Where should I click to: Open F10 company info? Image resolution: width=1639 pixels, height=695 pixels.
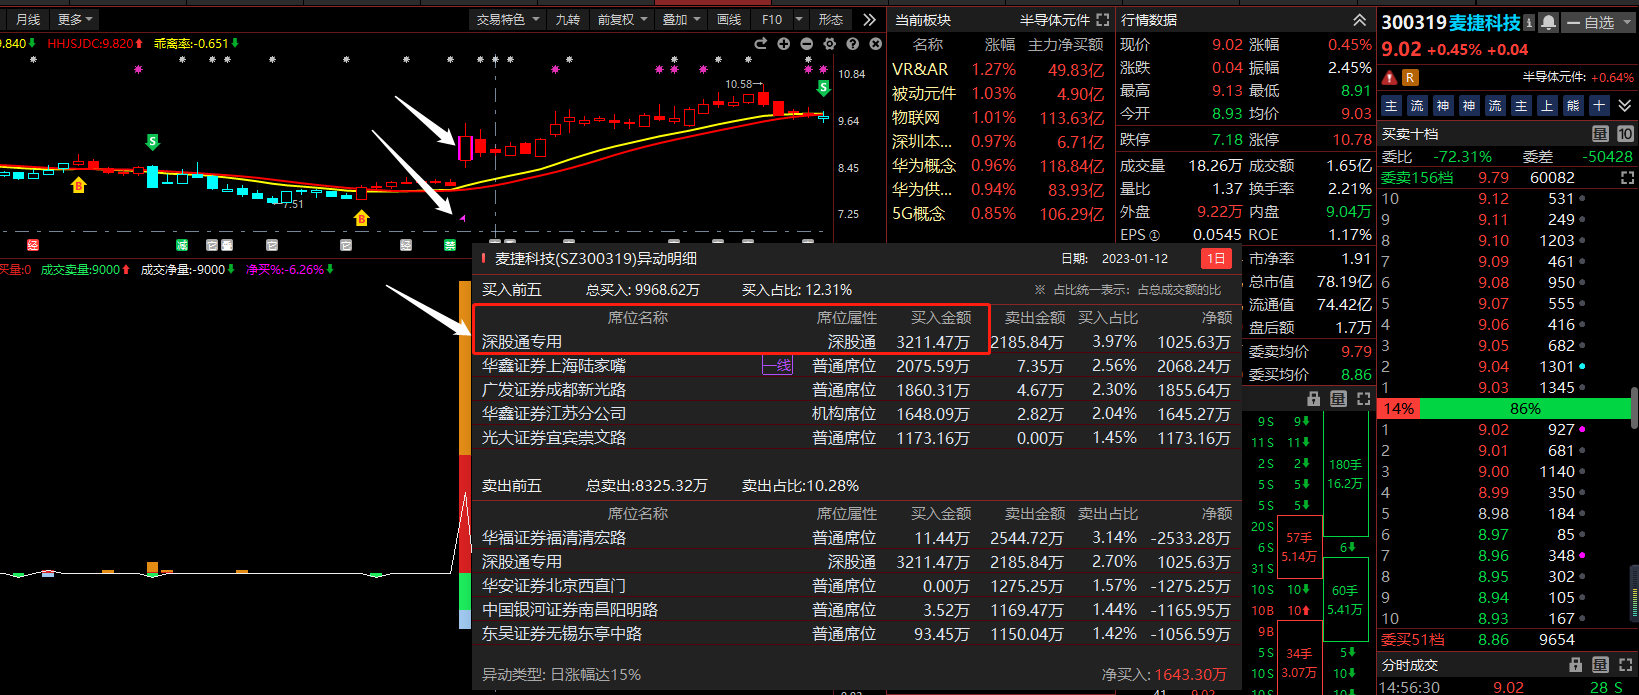click(772, 20)
